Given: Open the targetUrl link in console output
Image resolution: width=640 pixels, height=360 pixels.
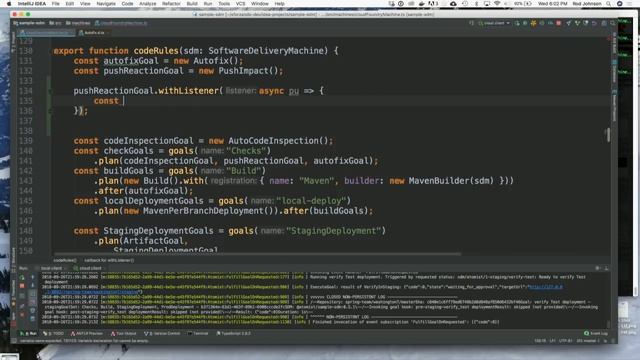Looking at the screenshot, I should tap(545, 287).
